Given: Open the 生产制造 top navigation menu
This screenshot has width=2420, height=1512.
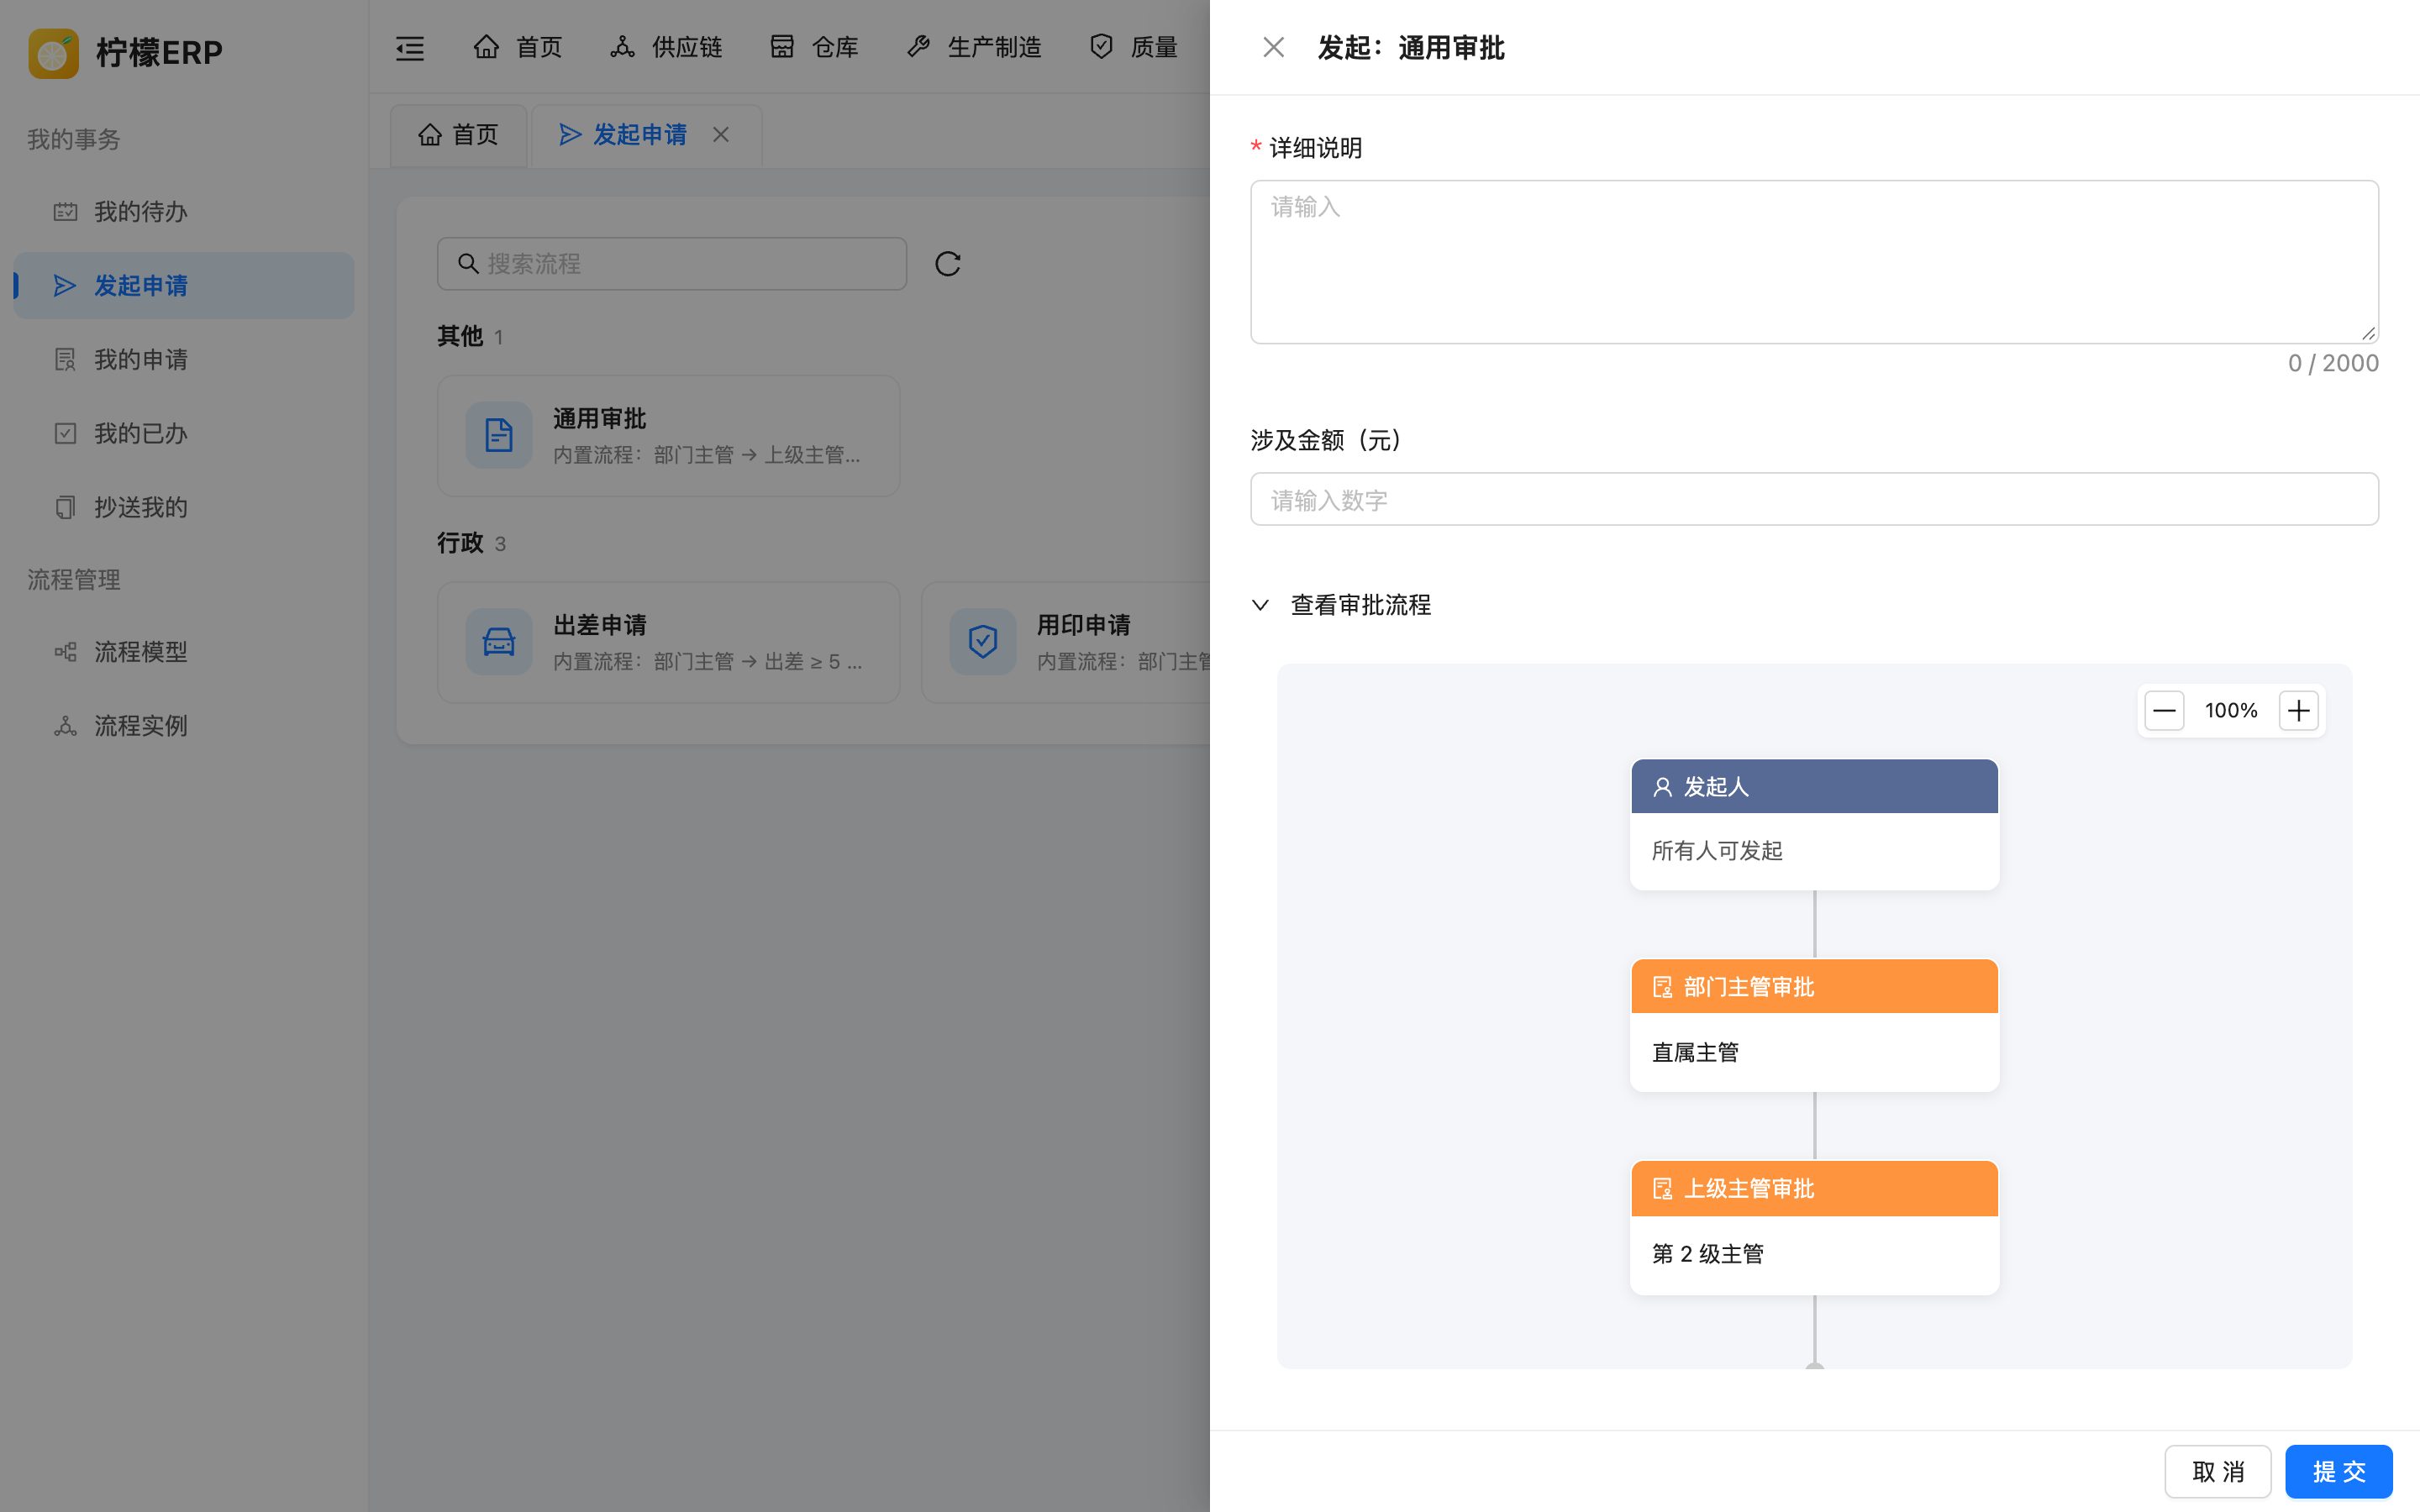Looking at the screenshot, I should [x=974, y=47].
